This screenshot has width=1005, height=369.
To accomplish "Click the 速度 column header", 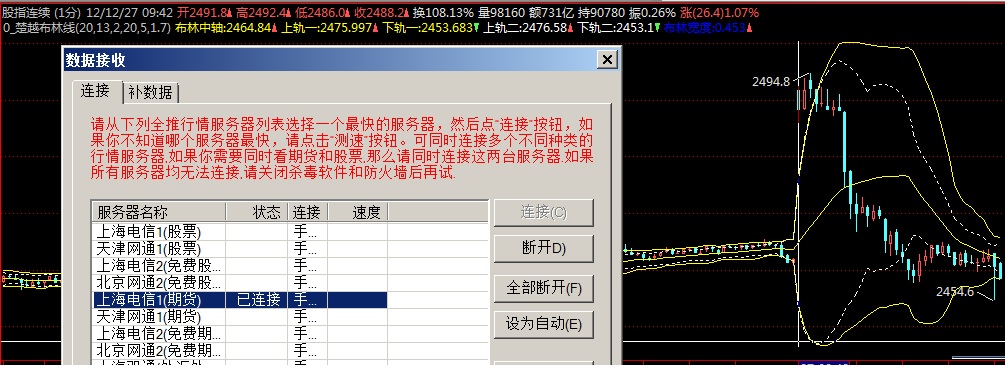I will coord(358,212).
